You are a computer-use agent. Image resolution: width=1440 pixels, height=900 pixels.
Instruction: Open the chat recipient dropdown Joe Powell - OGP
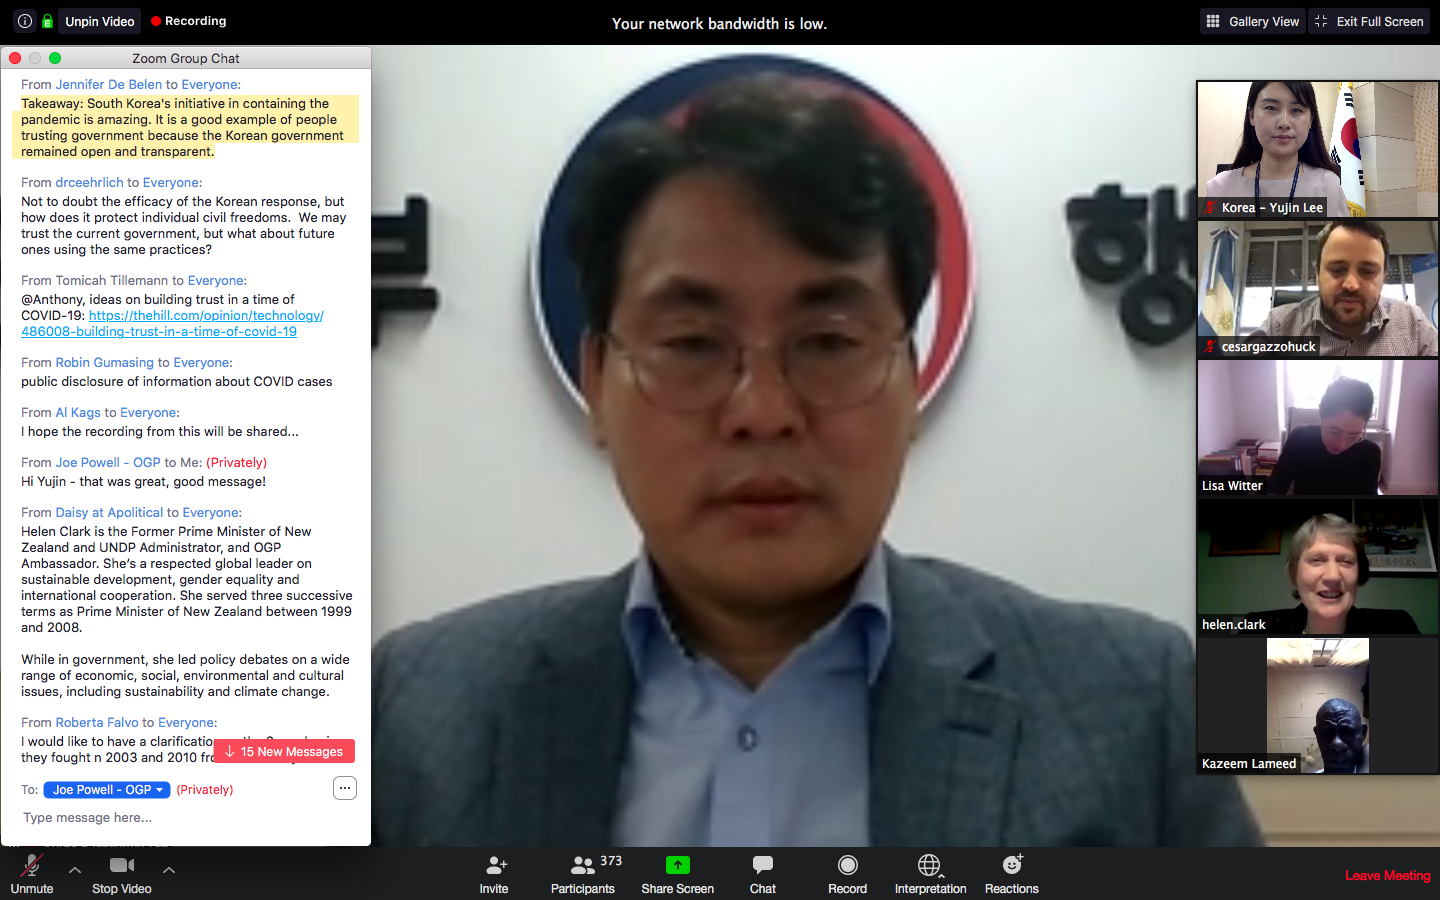pyautogui.click(x=107, y=790)
